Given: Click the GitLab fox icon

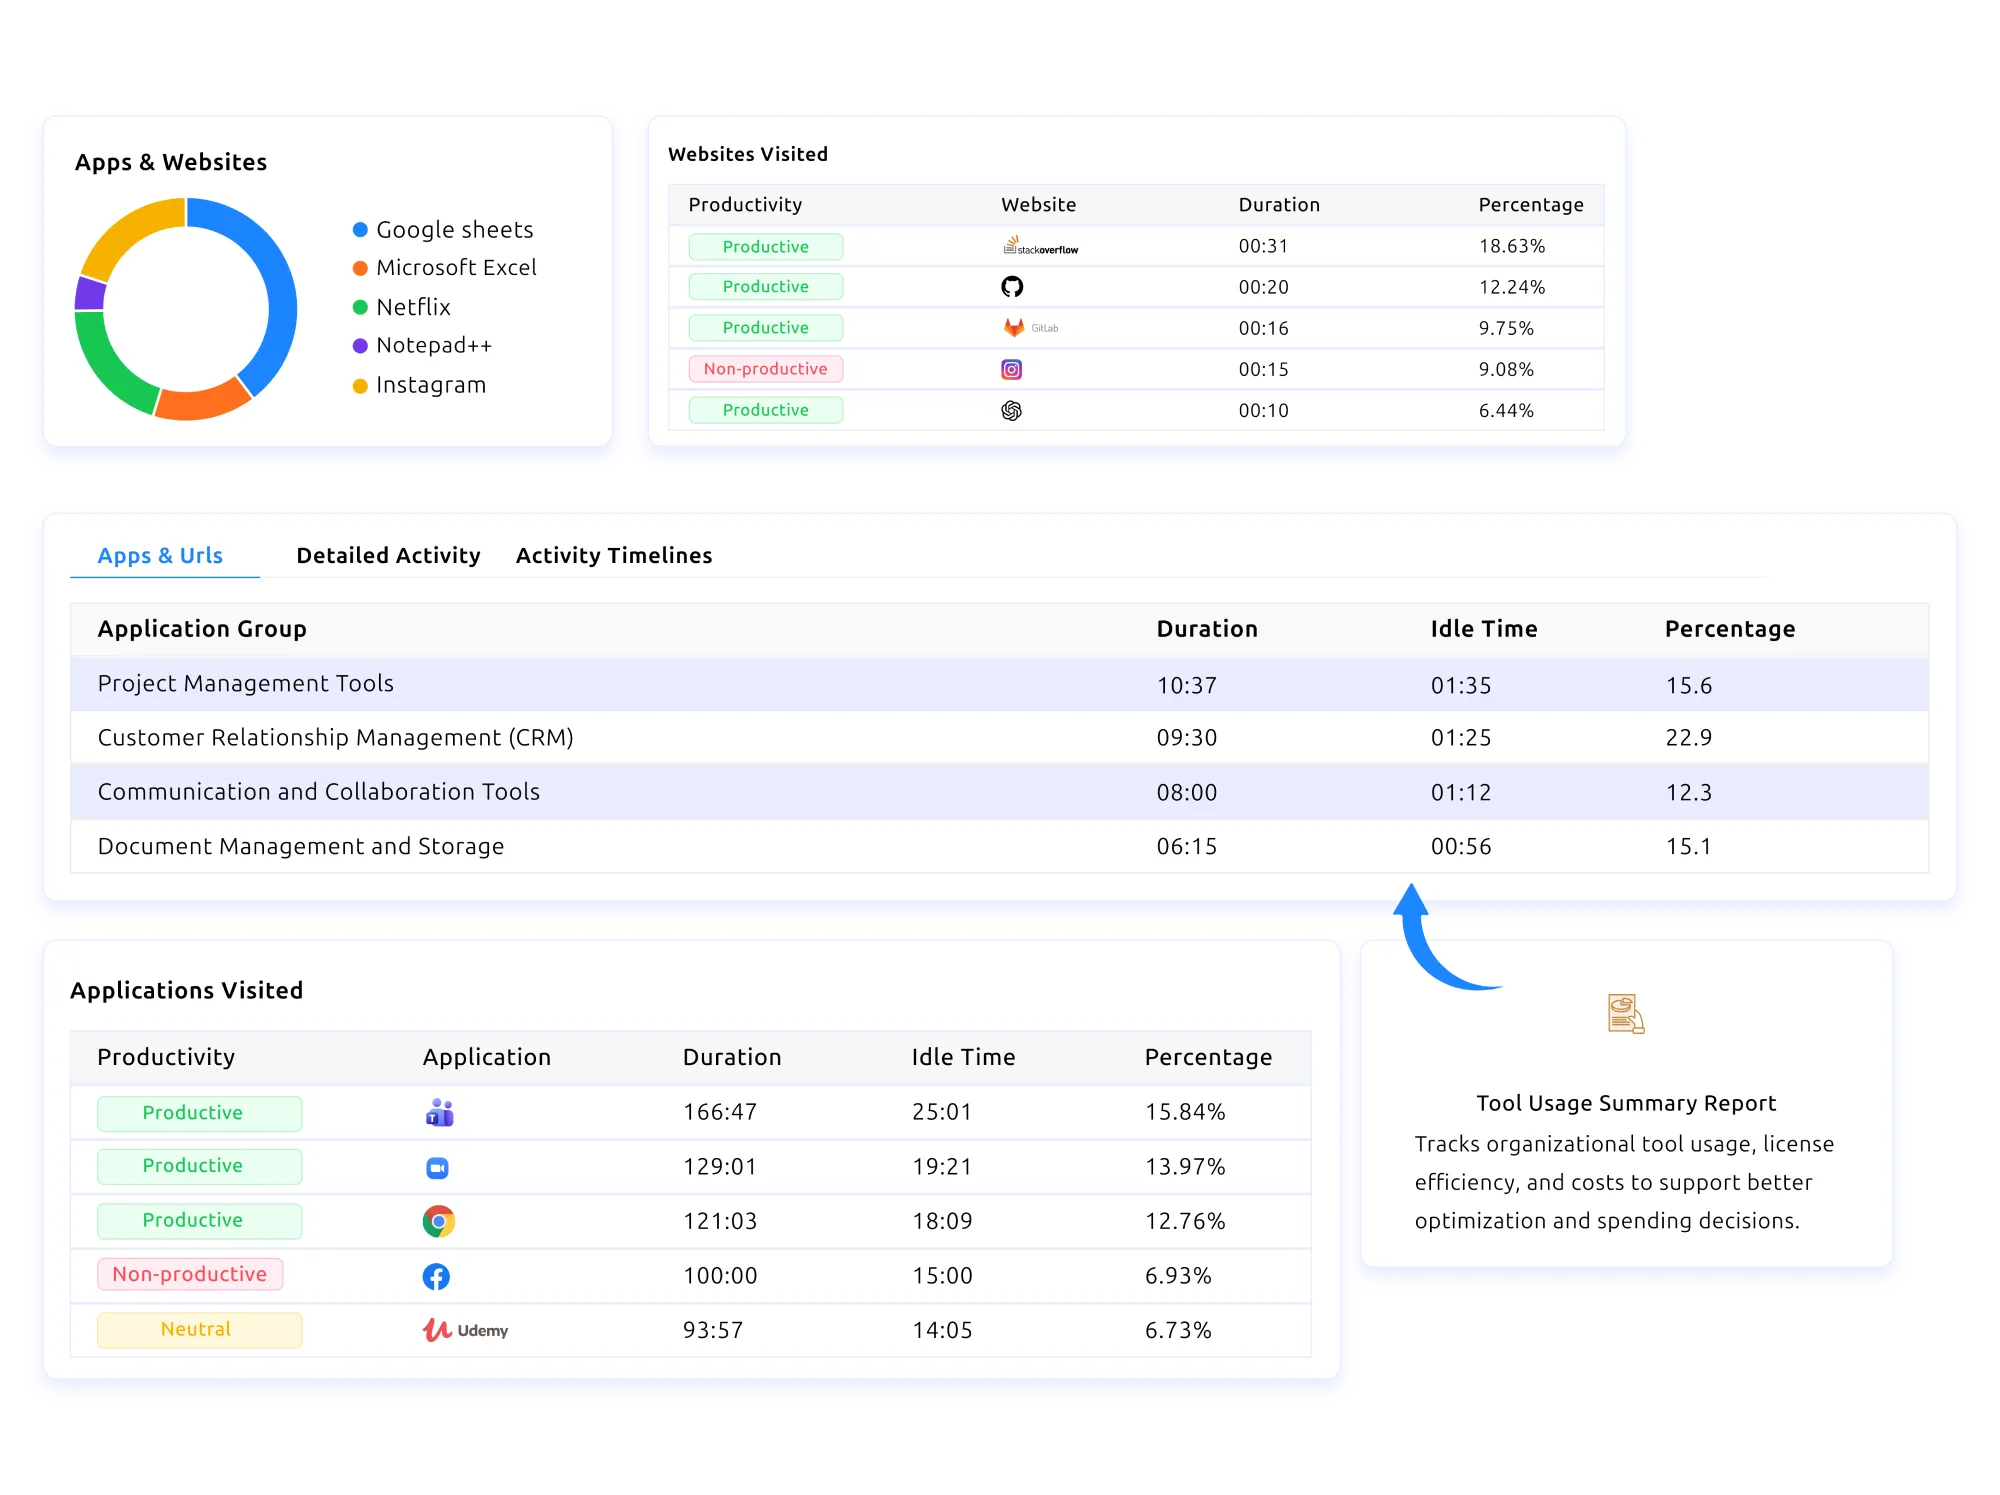Looking at the screenshot, I should coord(1014,328).
